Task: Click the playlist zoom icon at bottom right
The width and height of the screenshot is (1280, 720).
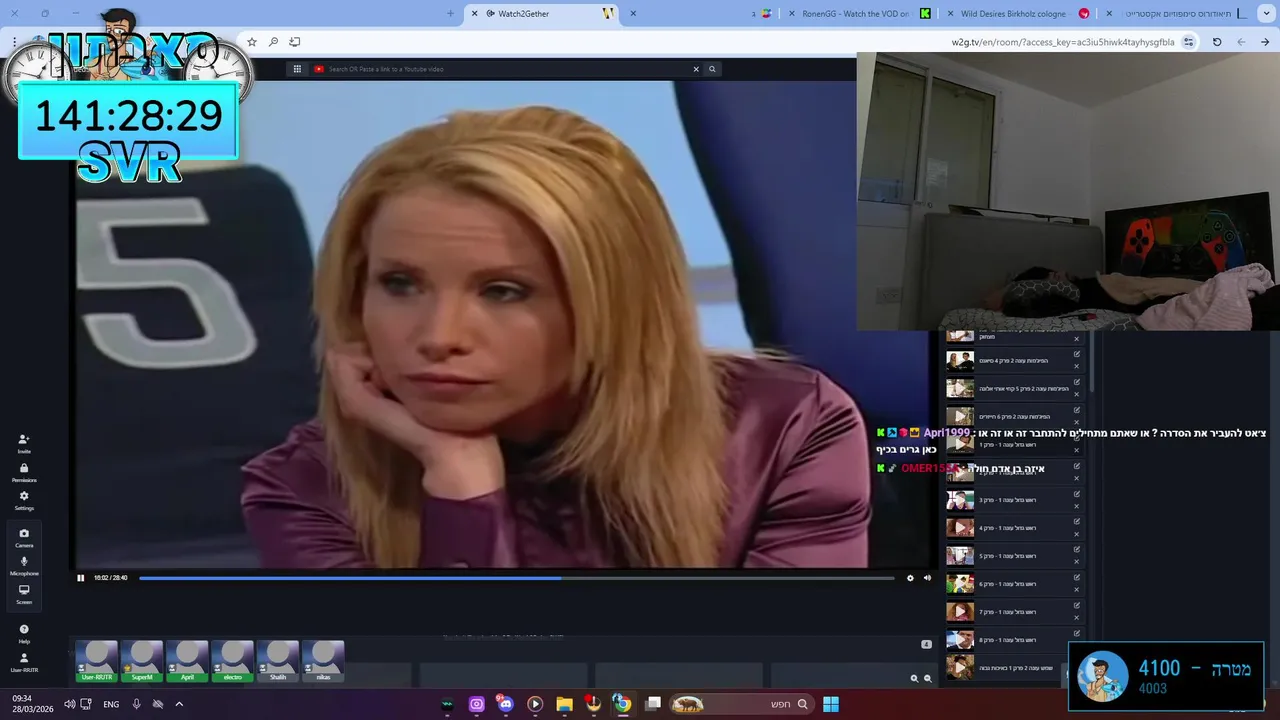Action: [x=928, y=678]
